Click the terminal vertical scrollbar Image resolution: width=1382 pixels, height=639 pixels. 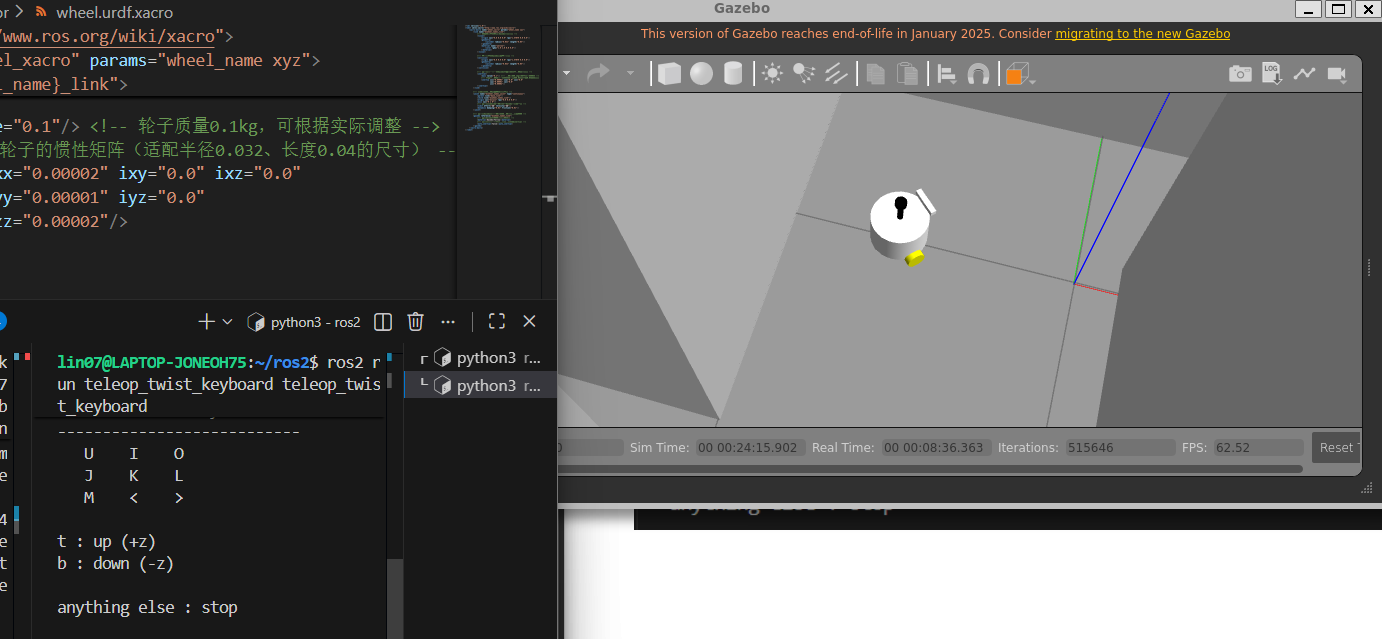pos(395,598)
